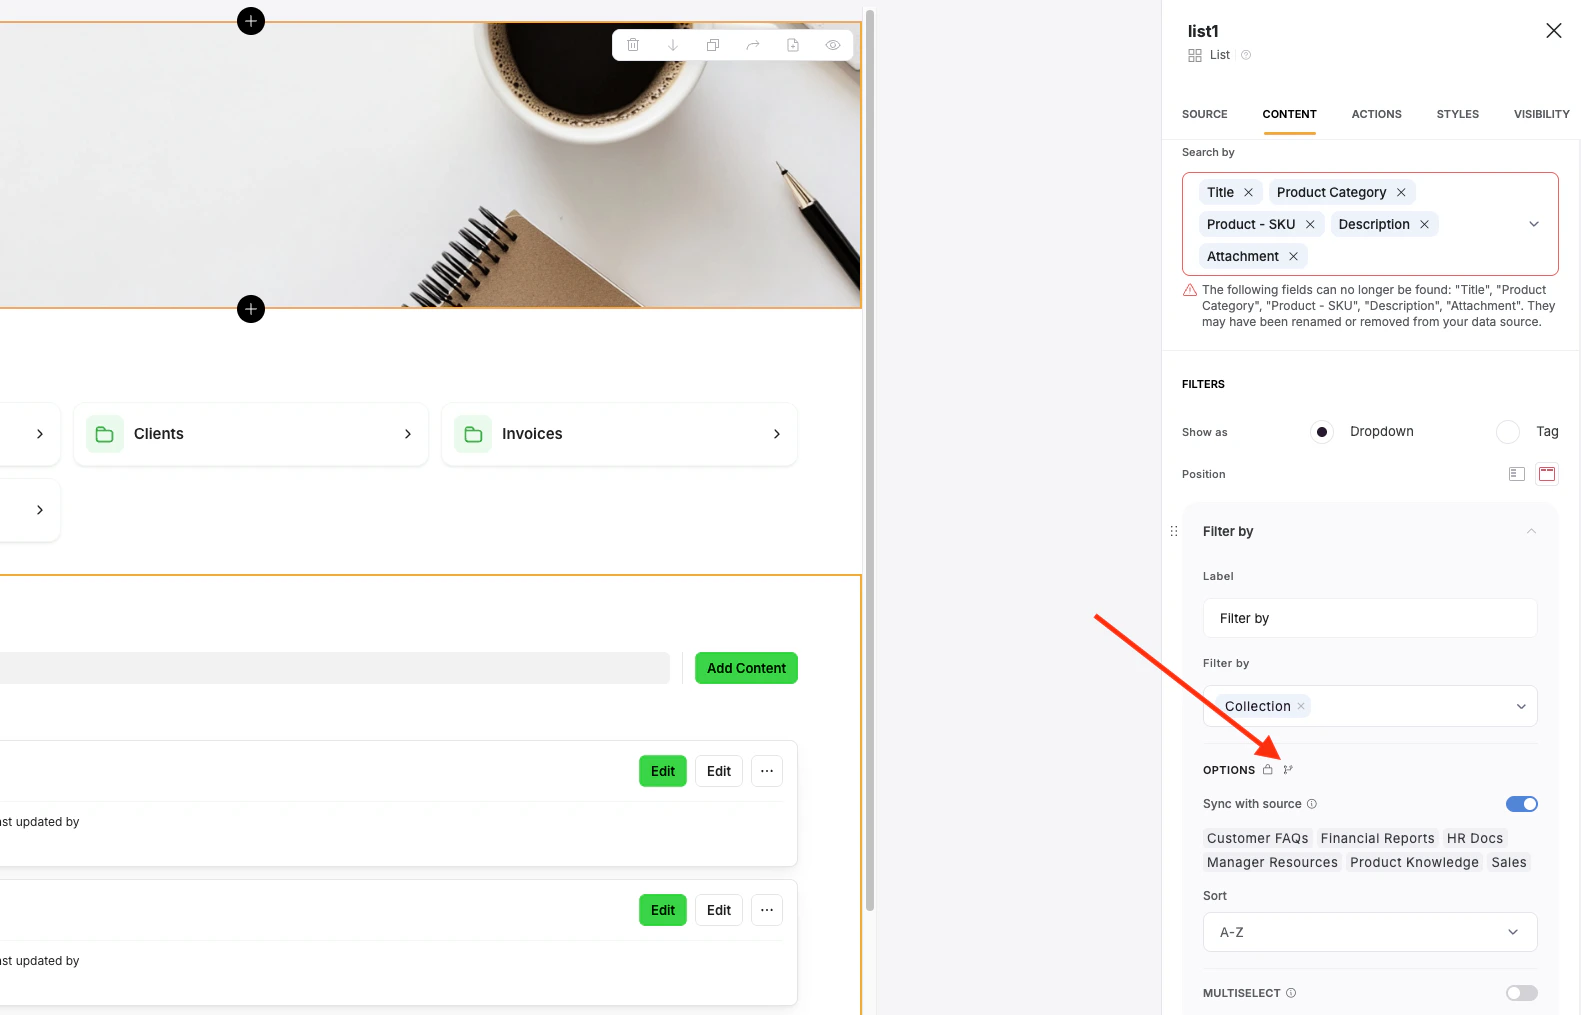Click the help icon beside List label
The height and width of the screenshot is (1015, 1581).
[1246, 55]
